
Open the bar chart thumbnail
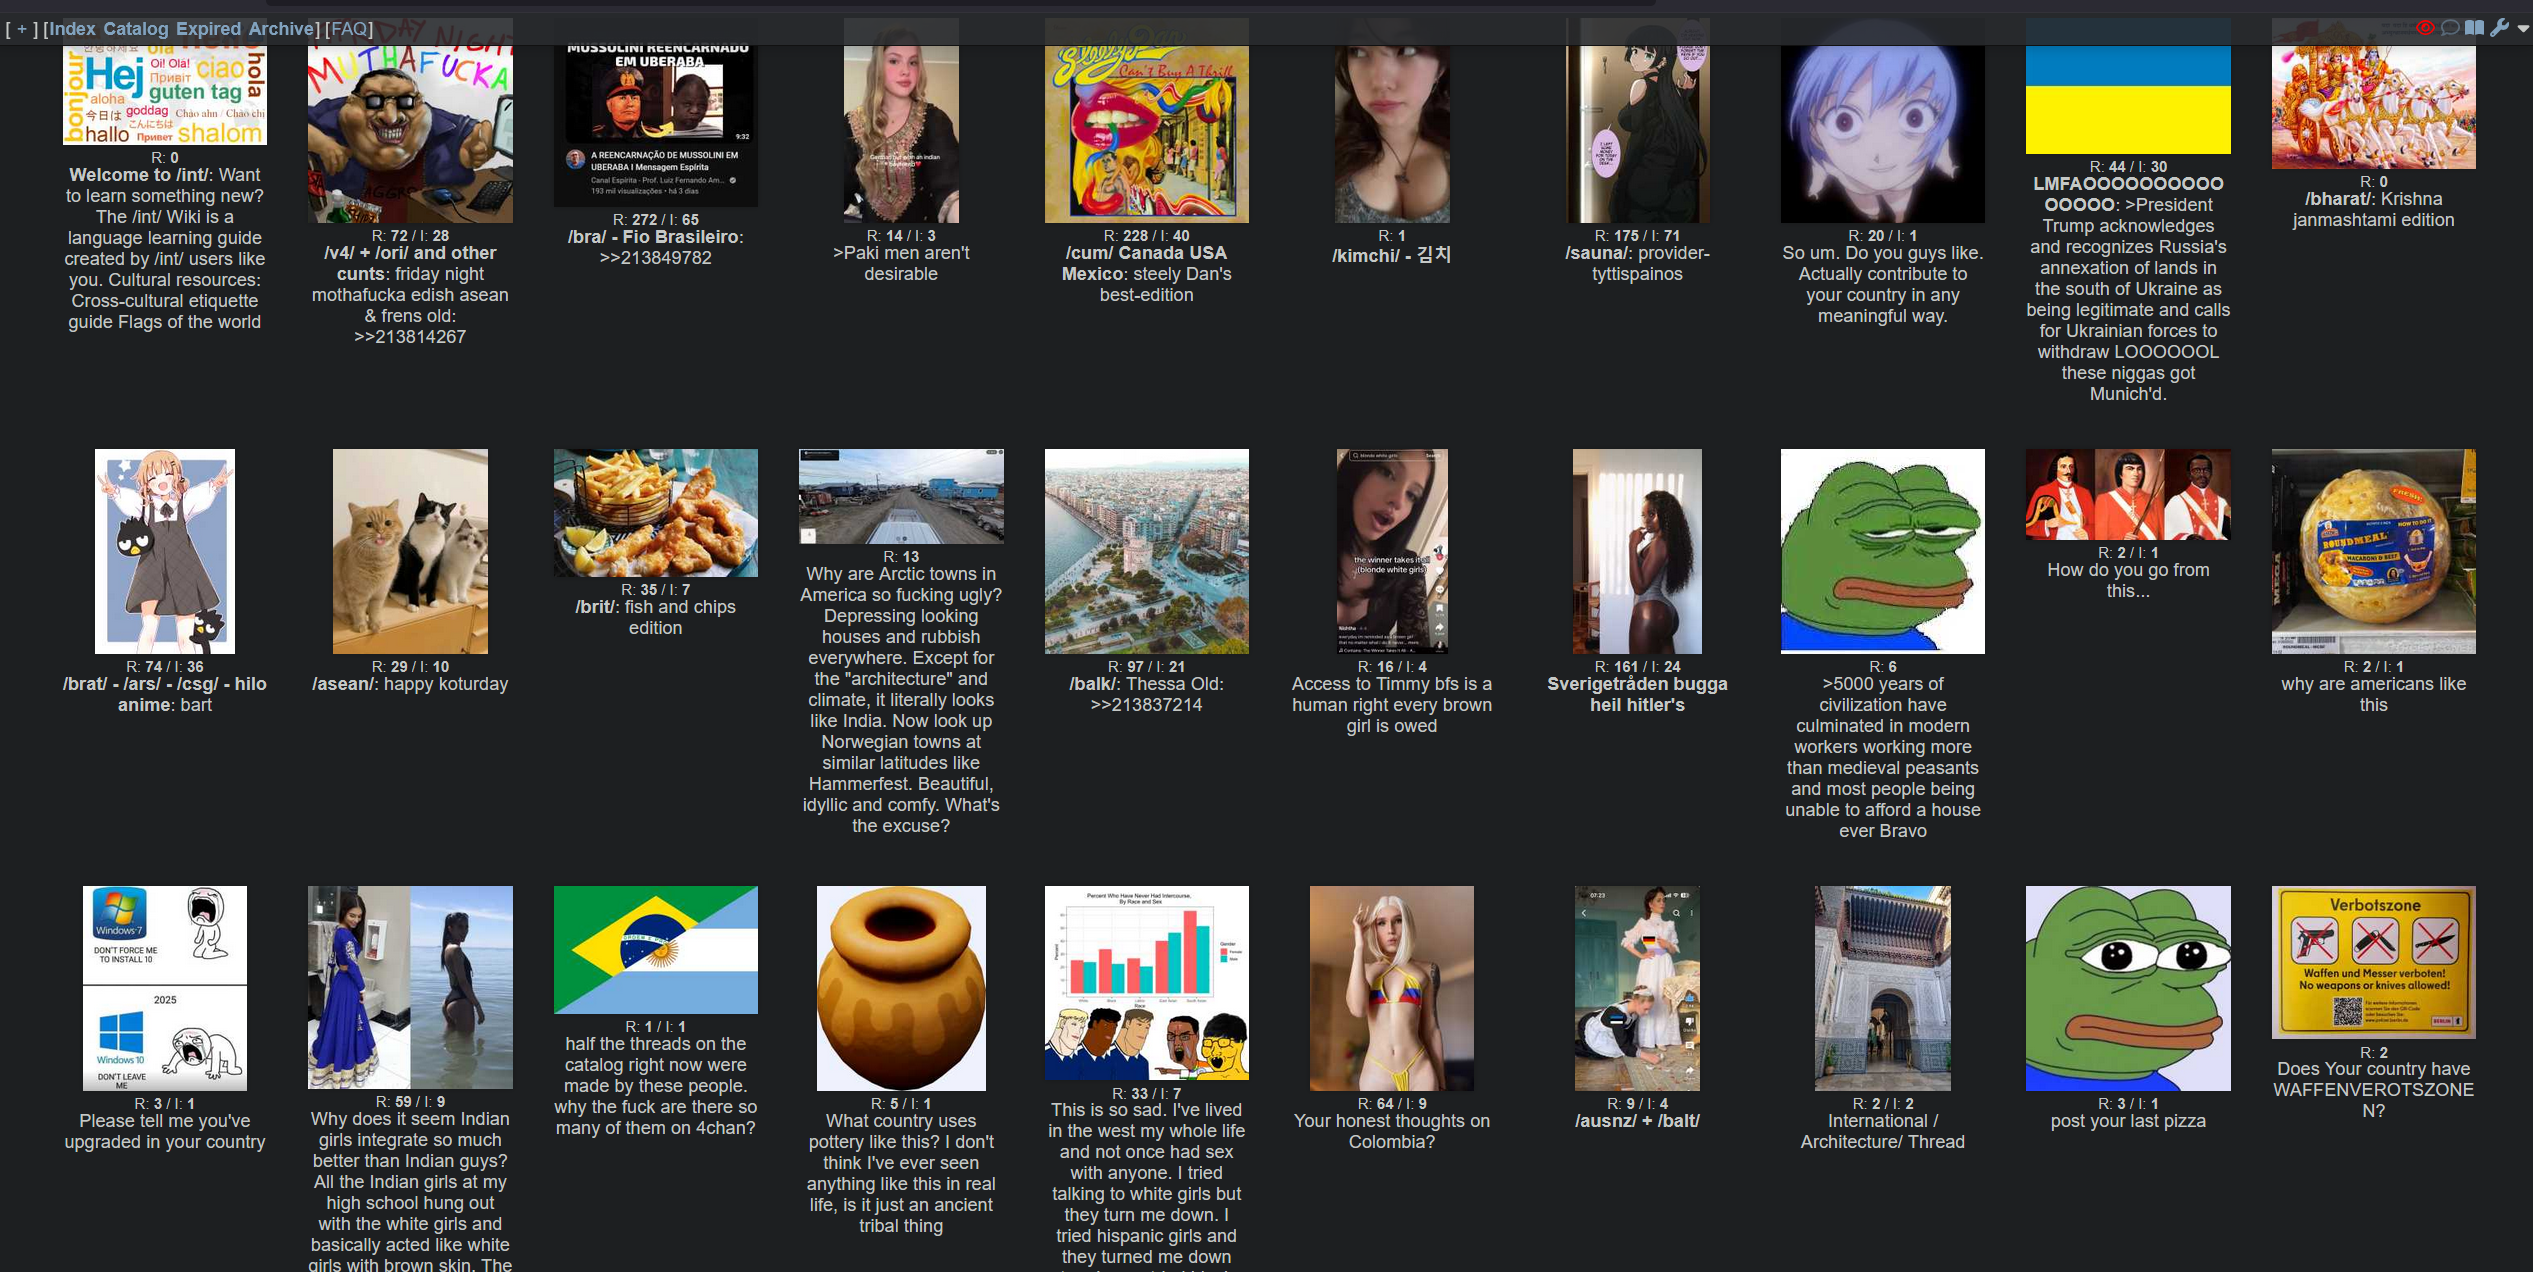tap(1147, 982)
